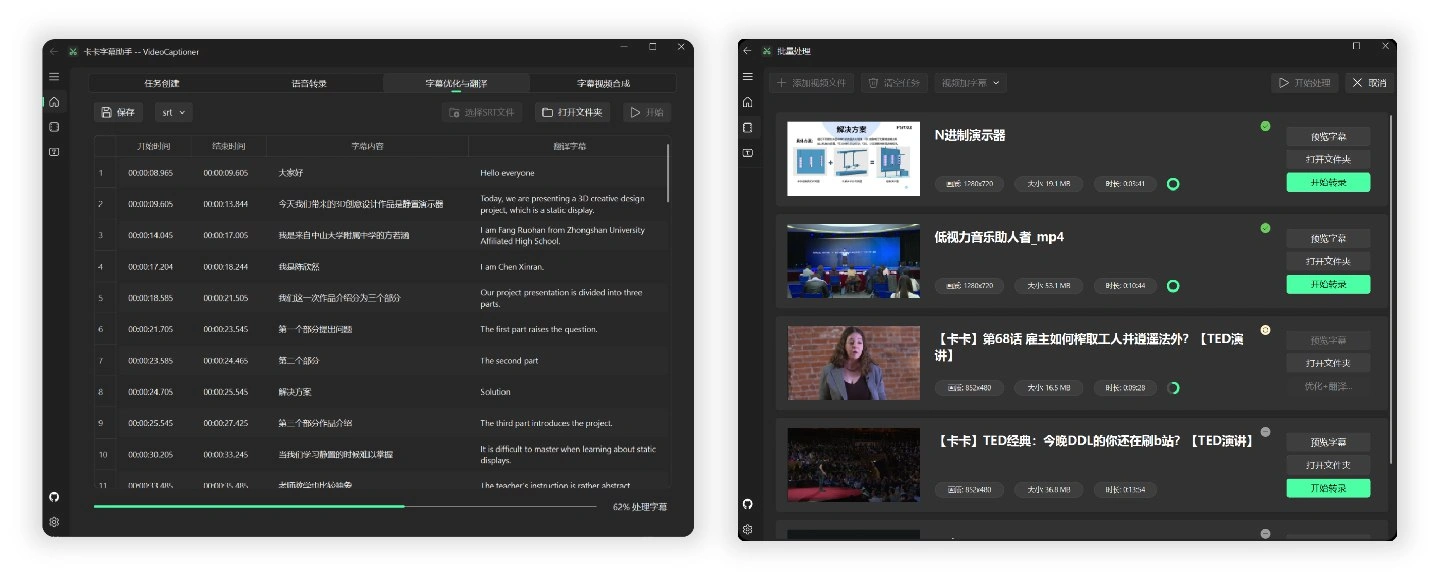Open batch processing icon in left window sidebar

54,127
